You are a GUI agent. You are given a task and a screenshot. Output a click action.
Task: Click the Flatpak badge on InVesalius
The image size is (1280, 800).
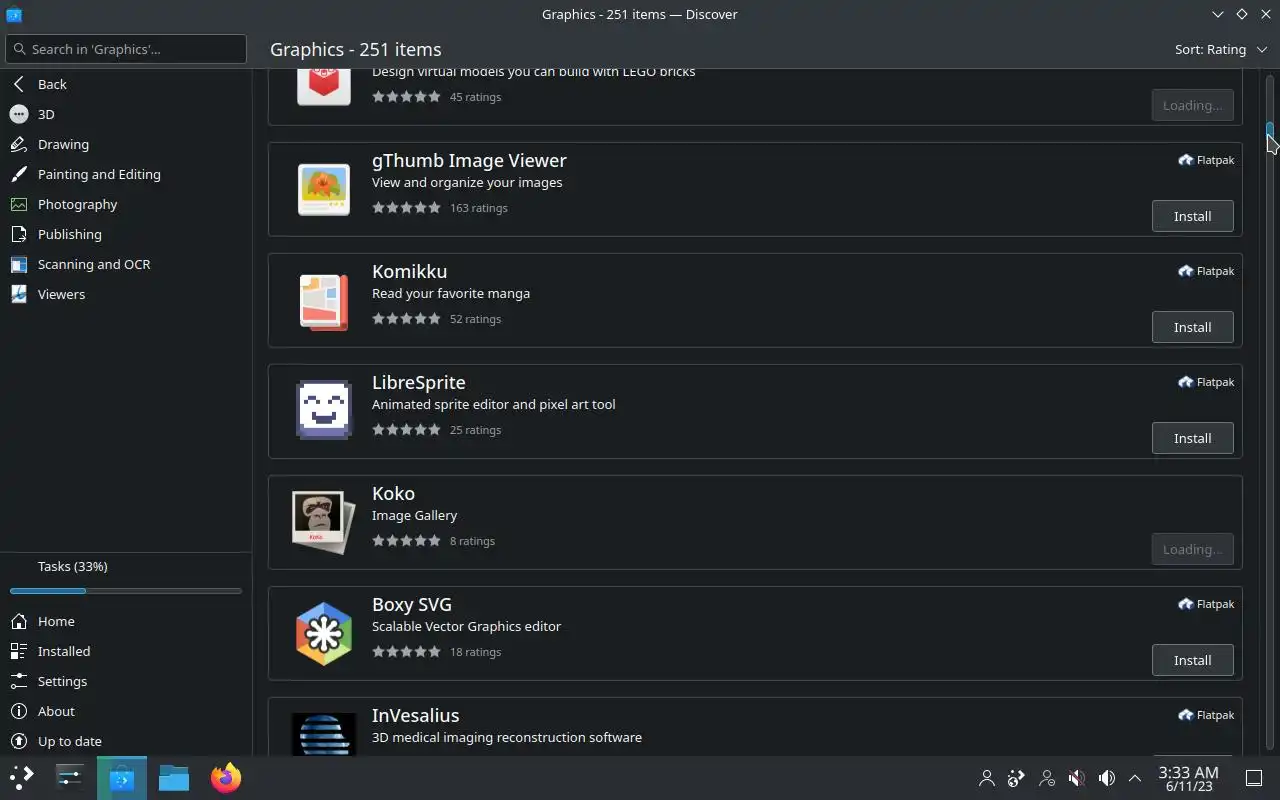coord(1206,715)
